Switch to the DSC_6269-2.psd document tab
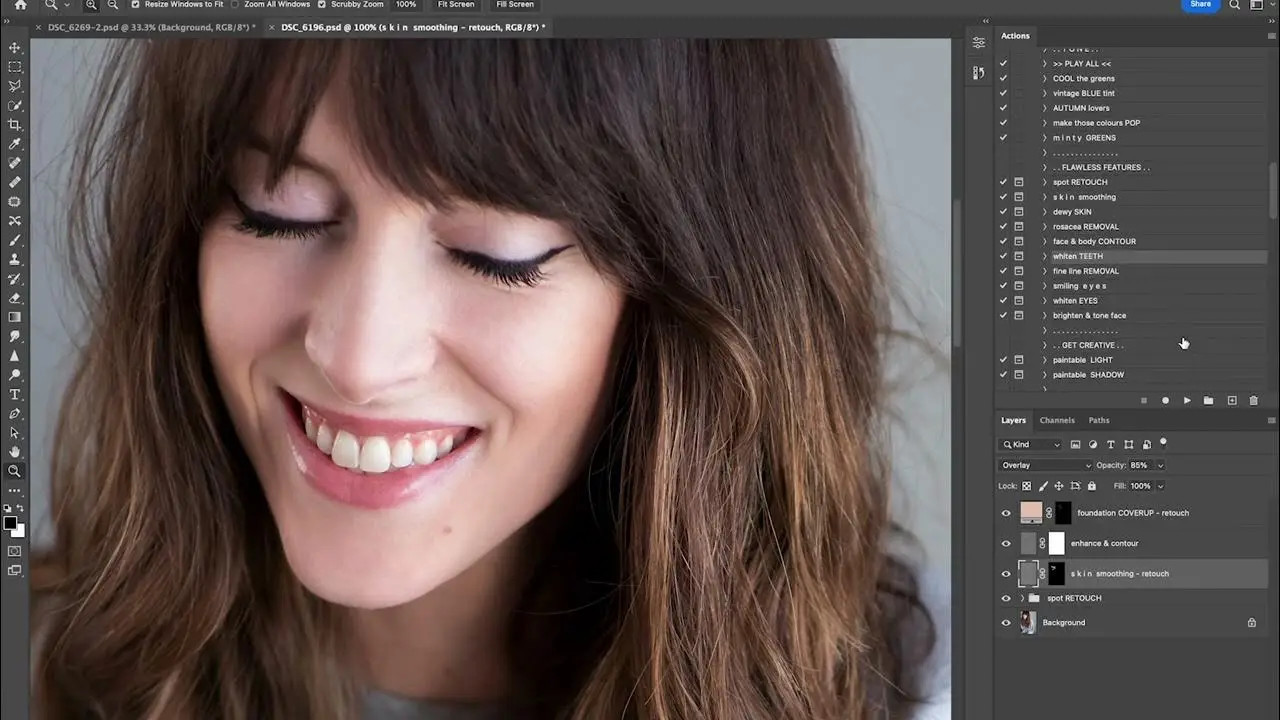Image resolution: width=1280 pixels, height=720 pixels. 151,27
